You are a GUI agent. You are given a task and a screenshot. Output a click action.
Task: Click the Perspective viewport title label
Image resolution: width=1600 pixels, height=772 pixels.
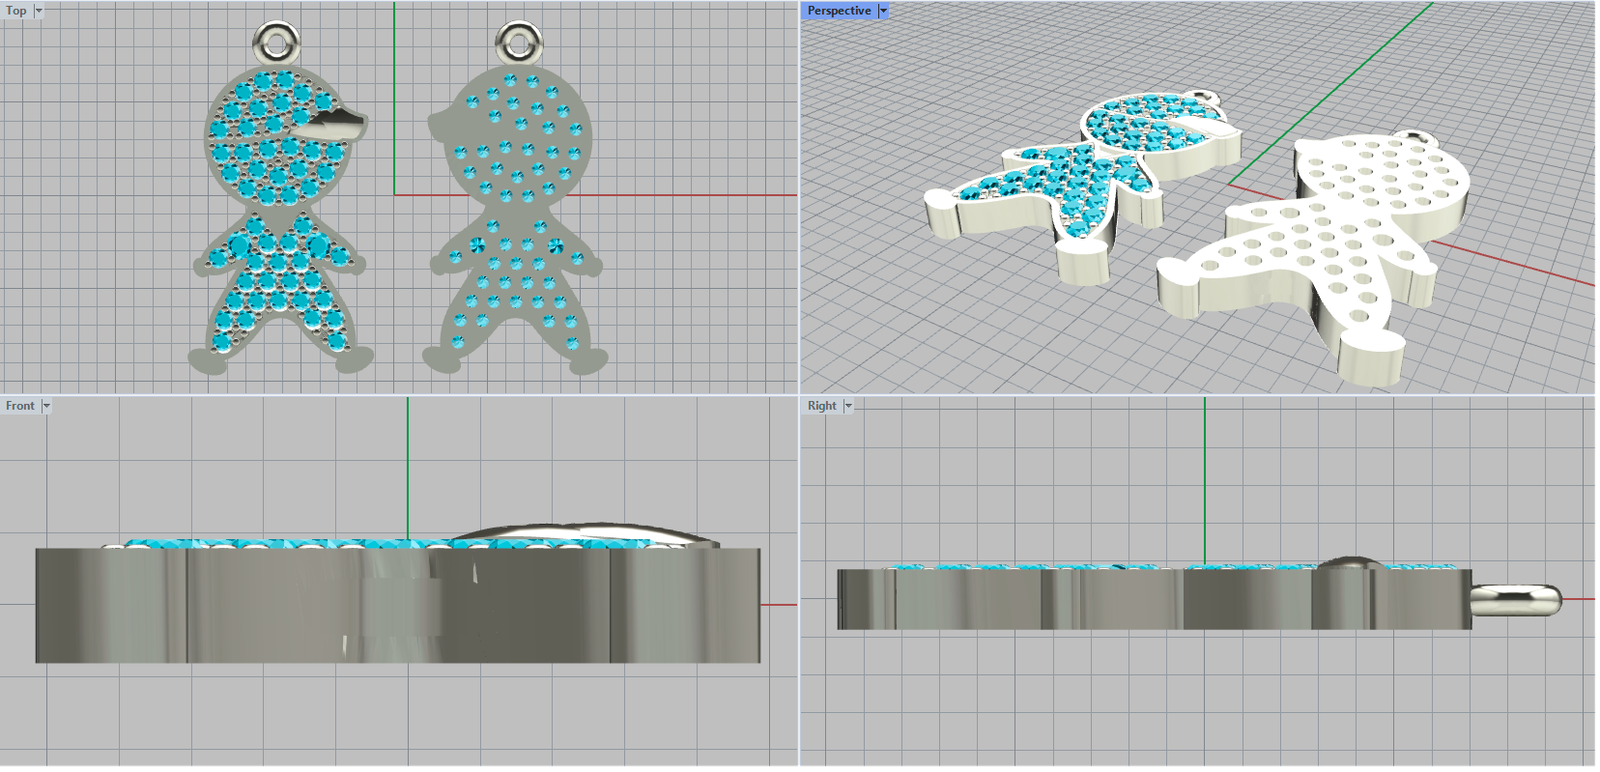(x=838, y=11)
